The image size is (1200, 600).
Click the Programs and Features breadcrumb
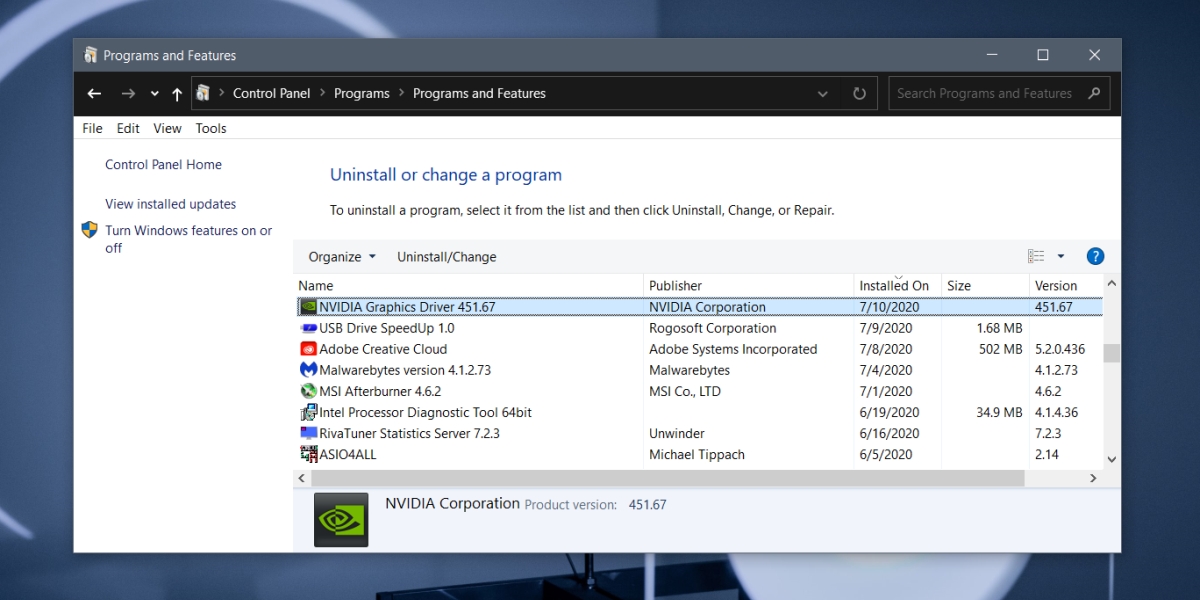479,93
